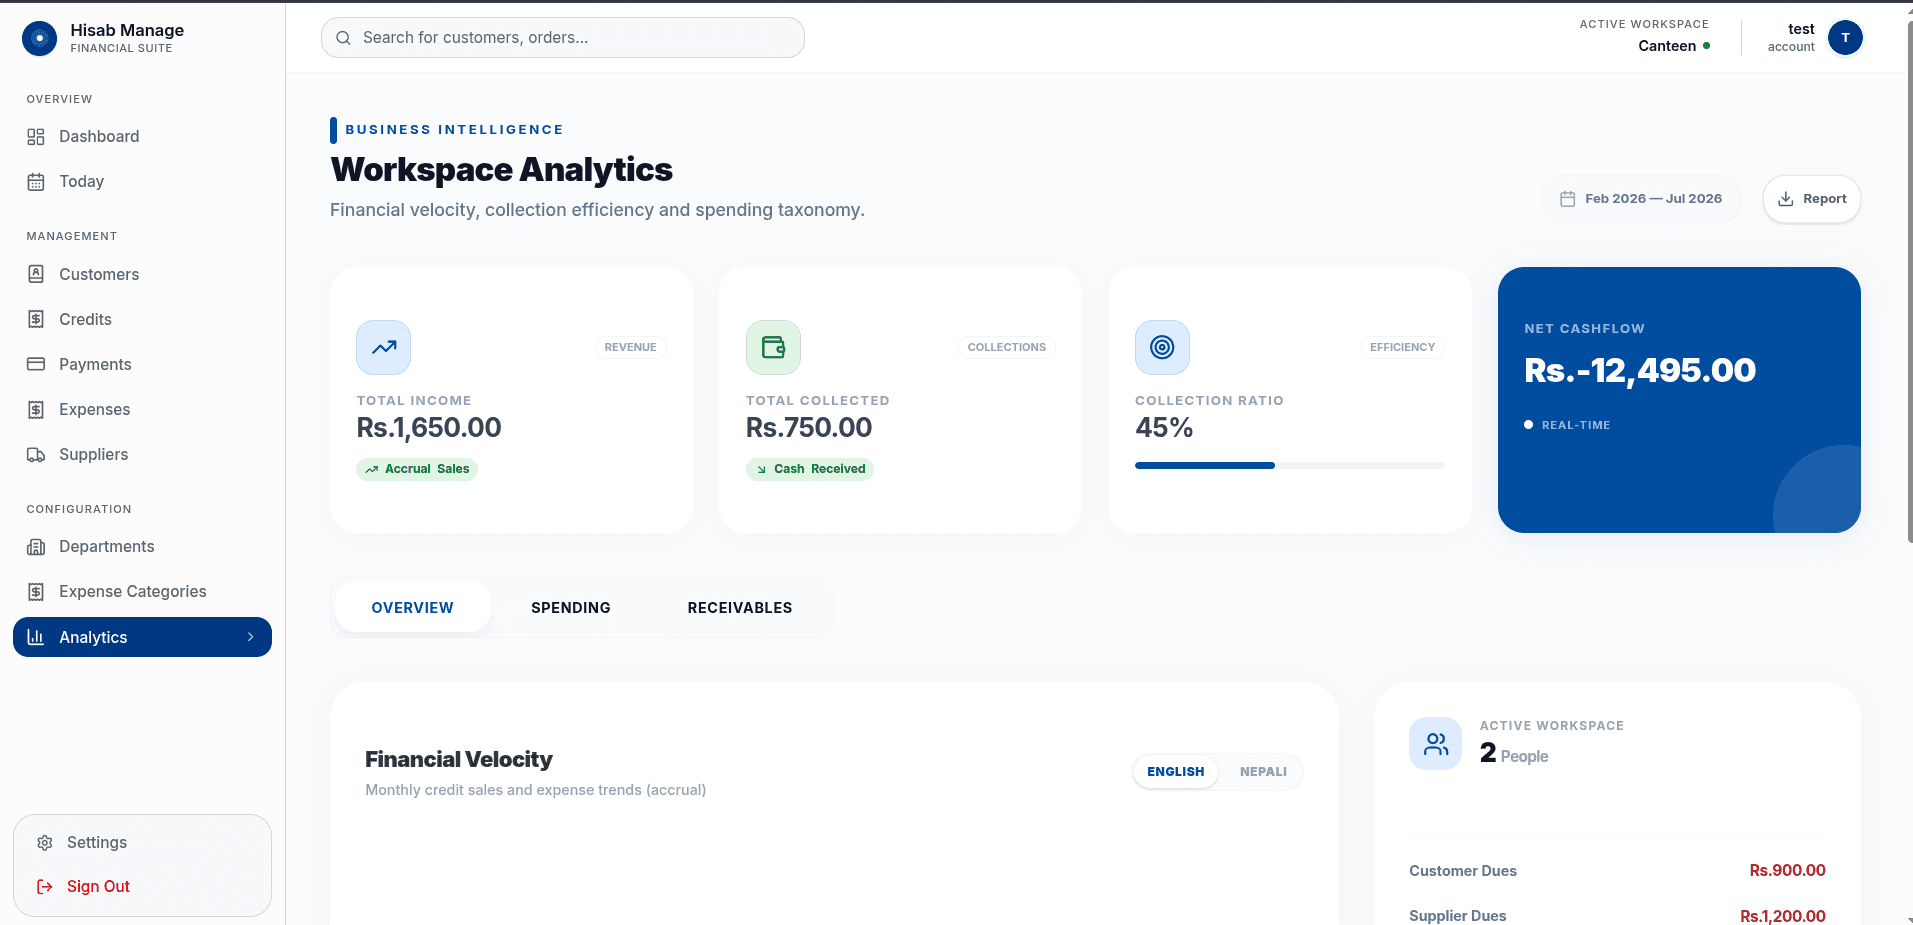This screenshot has width=1913, height=925.
Task: Open the Feb 2026 — Jul 2026 date range picker
Action: pos(1641,199)
